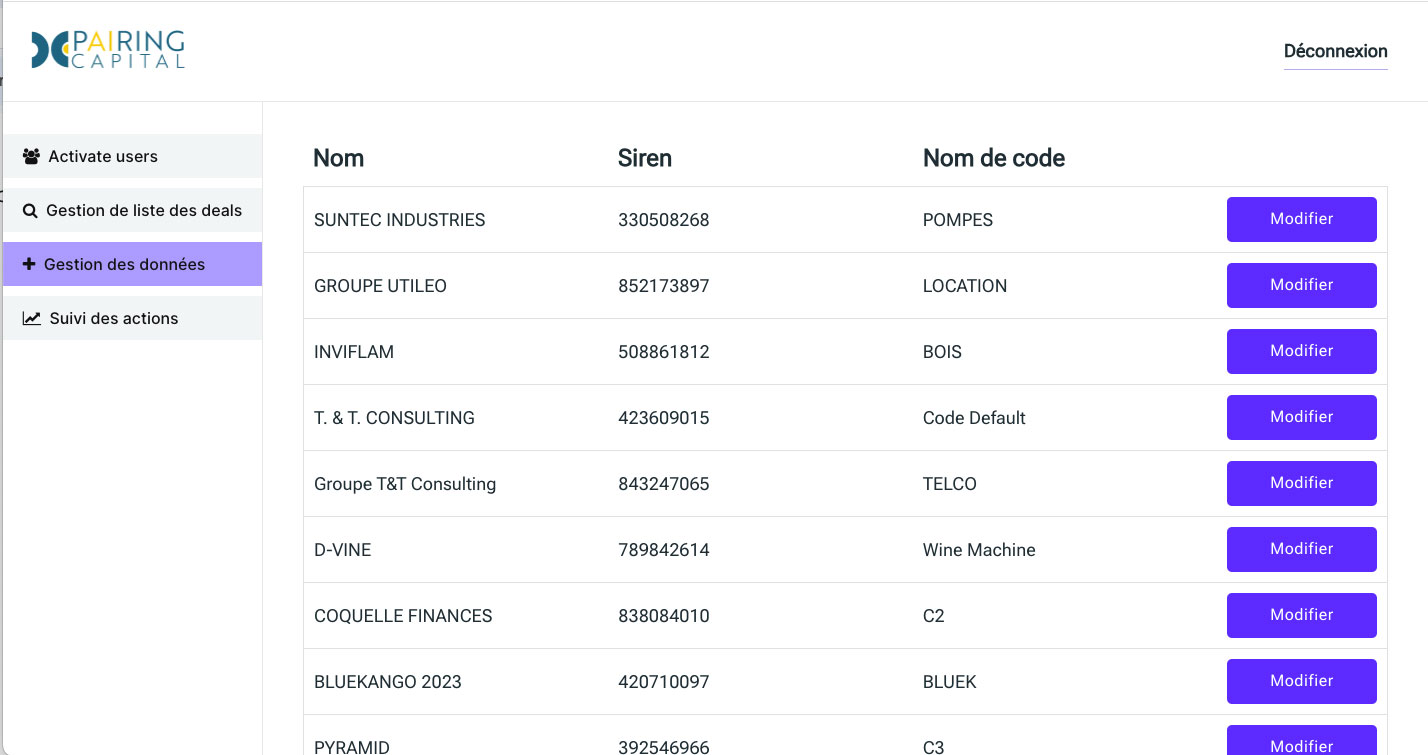Click the plus icon beside Gestion des données
The image size is (1428, 755).
coord(29,264)
